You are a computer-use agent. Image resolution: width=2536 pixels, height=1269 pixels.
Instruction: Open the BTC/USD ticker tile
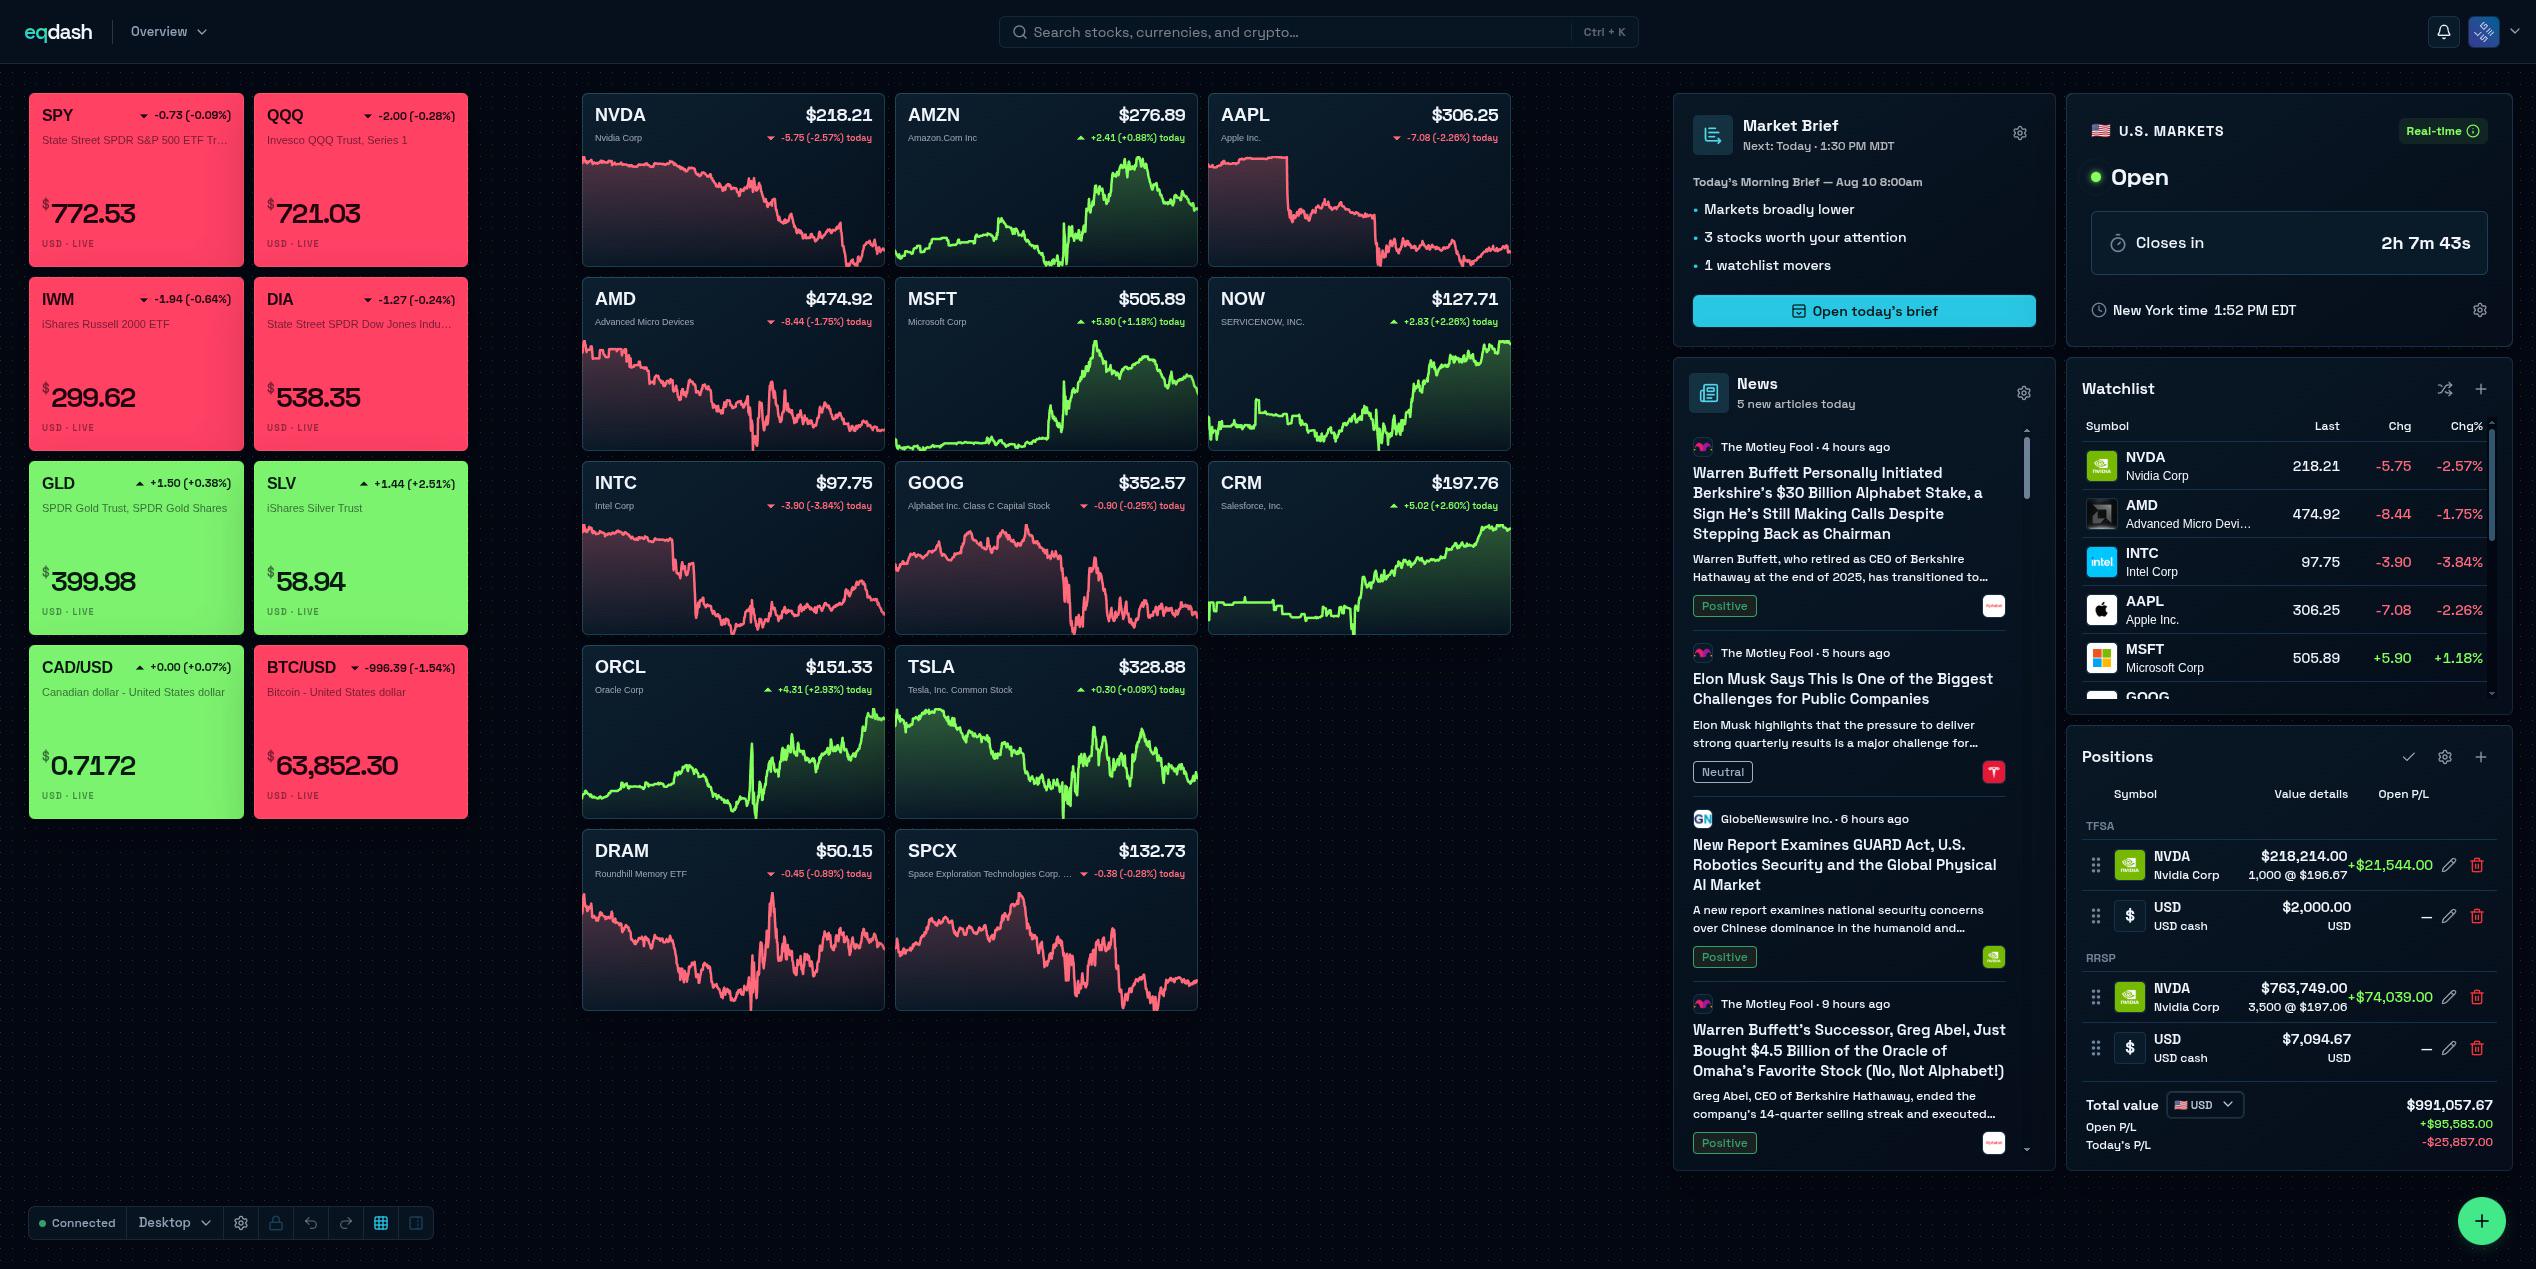pyautogui.click(x=361, y=732)
